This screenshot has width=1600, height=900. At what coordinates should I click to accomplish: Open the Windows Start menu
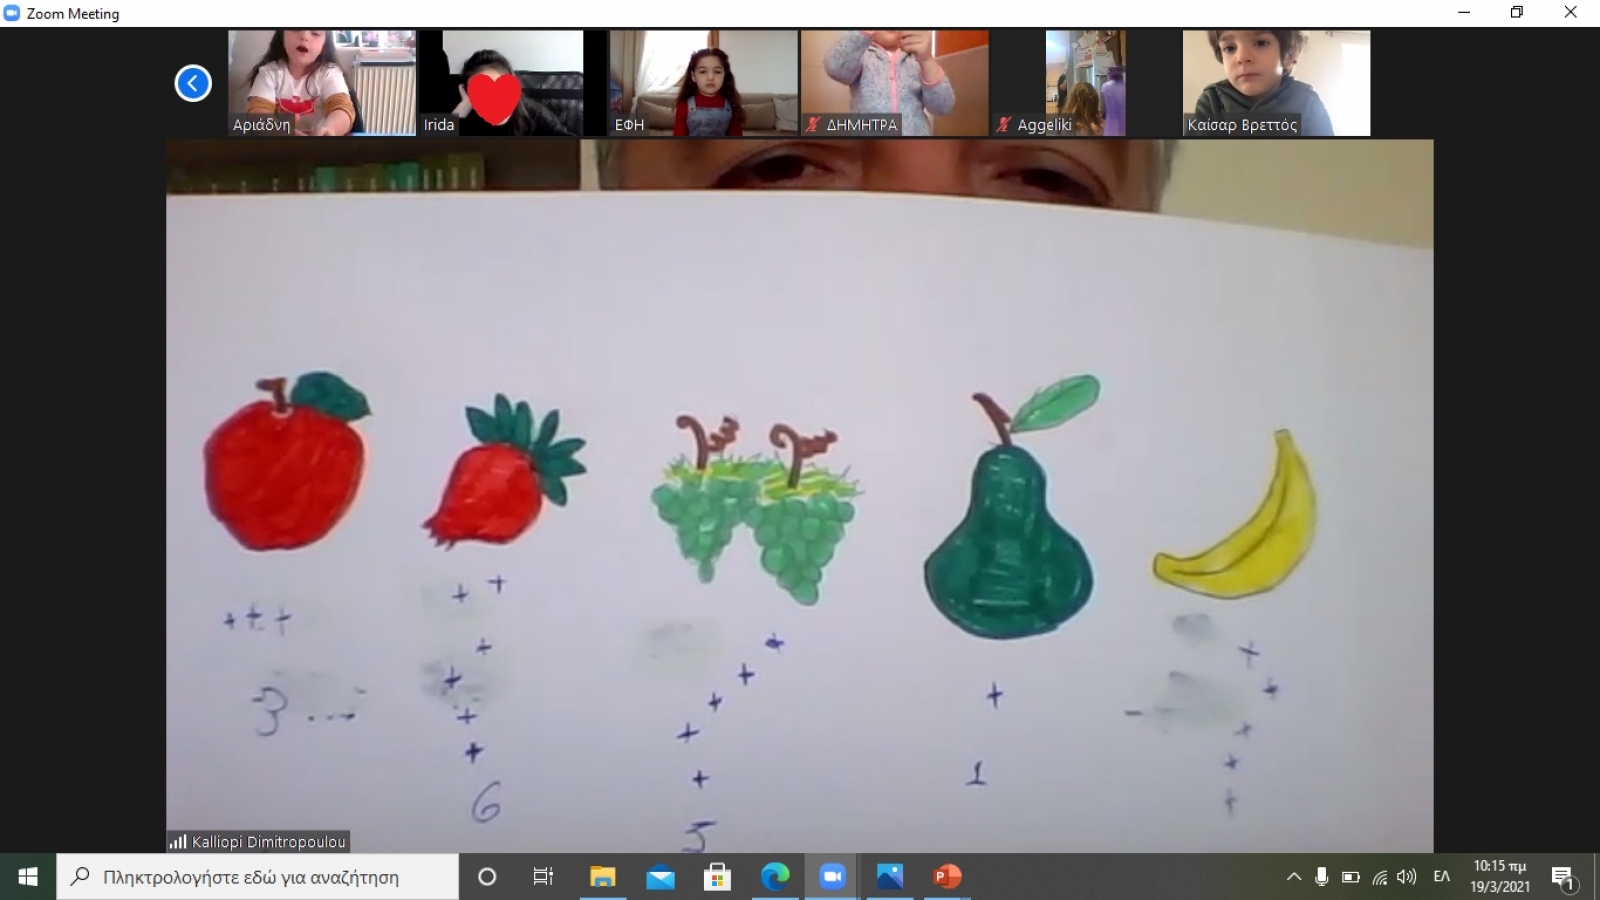tap(28, 877)
